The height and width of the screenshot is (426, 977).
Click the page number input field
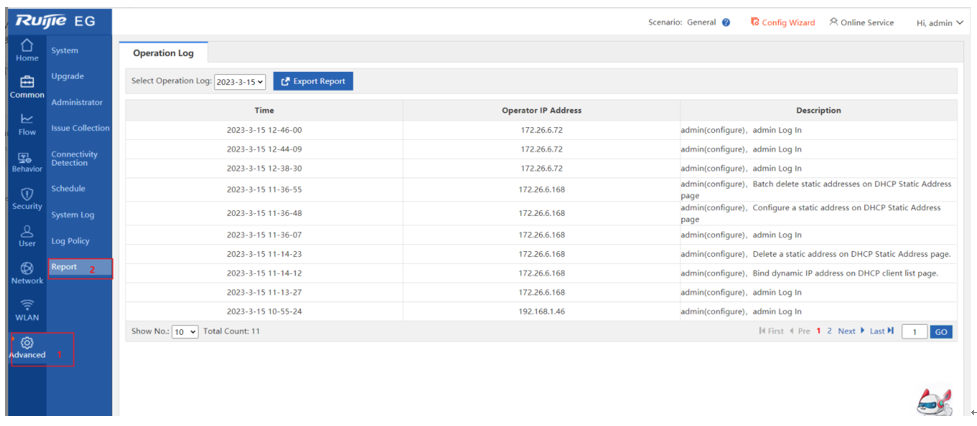point(914,331)
